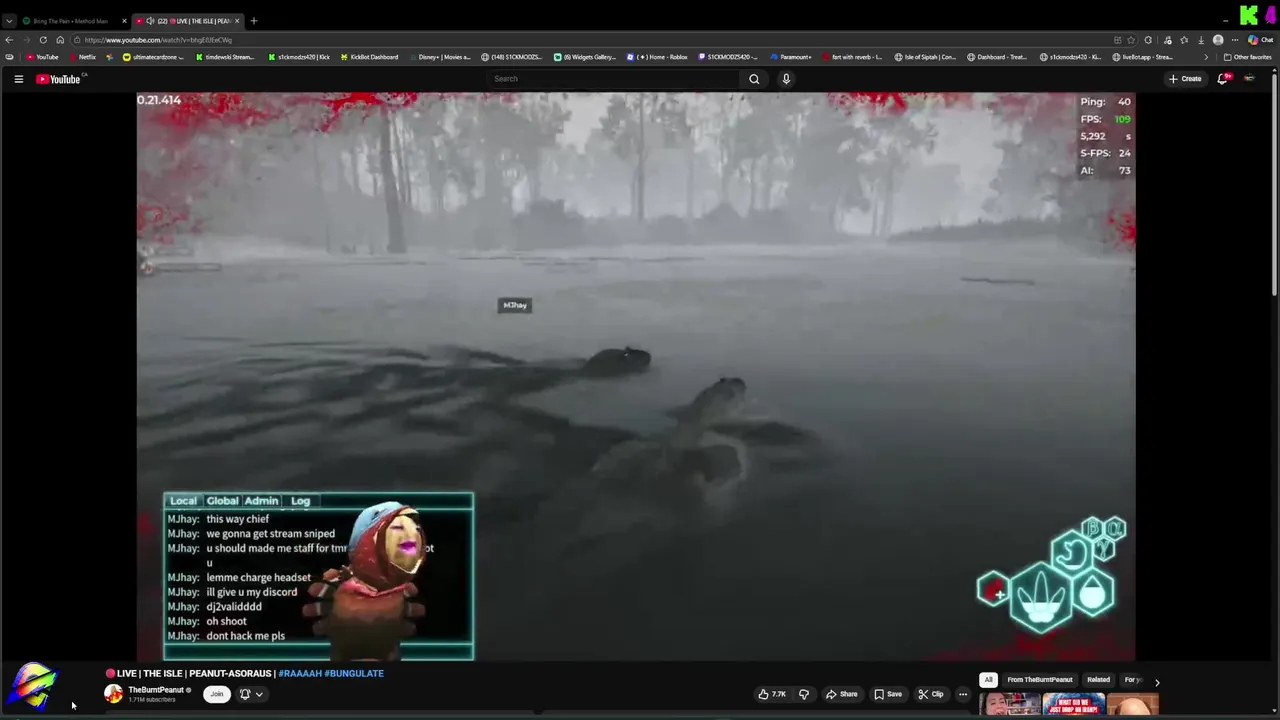The width and height of the screenshot is (1280, 720).
Task: Open the timdewski Stream bookmark
Action: pos(225,57)
